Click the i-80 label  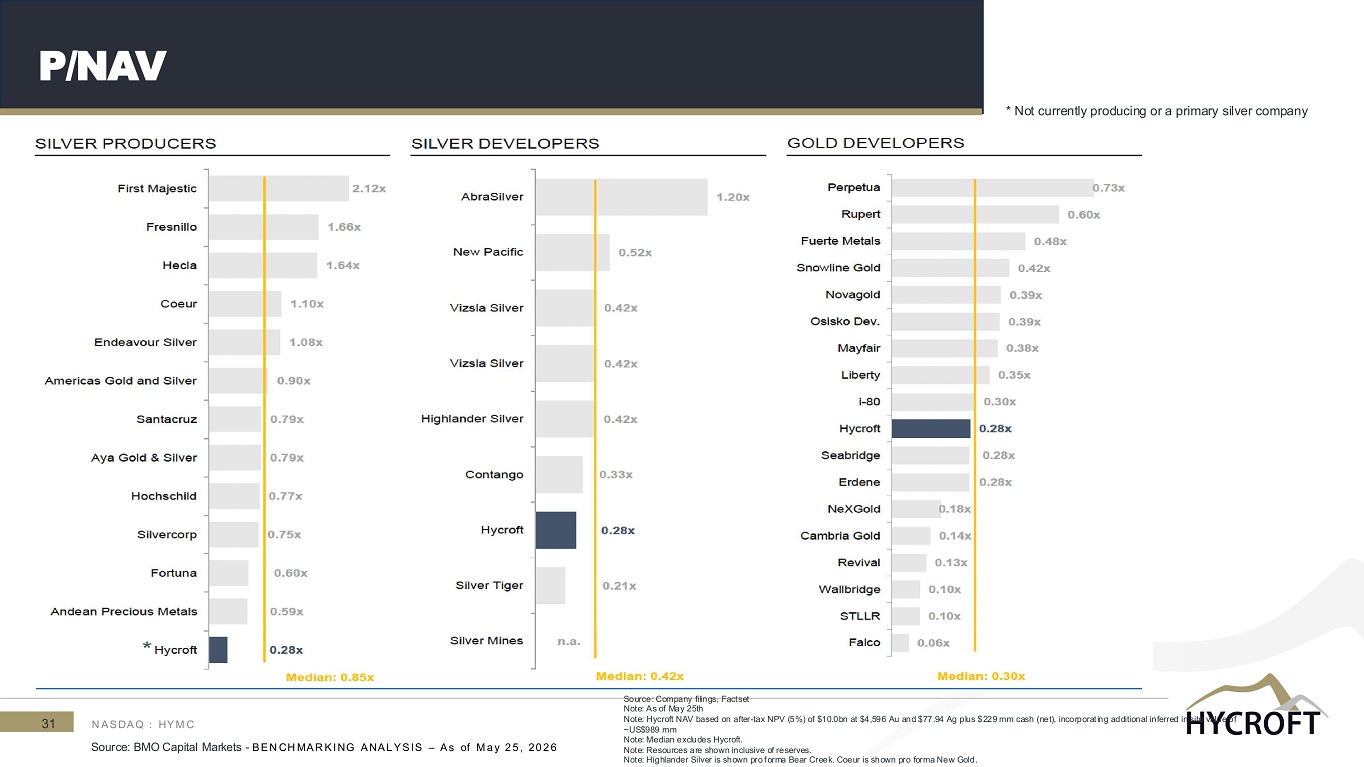point(869,402)
